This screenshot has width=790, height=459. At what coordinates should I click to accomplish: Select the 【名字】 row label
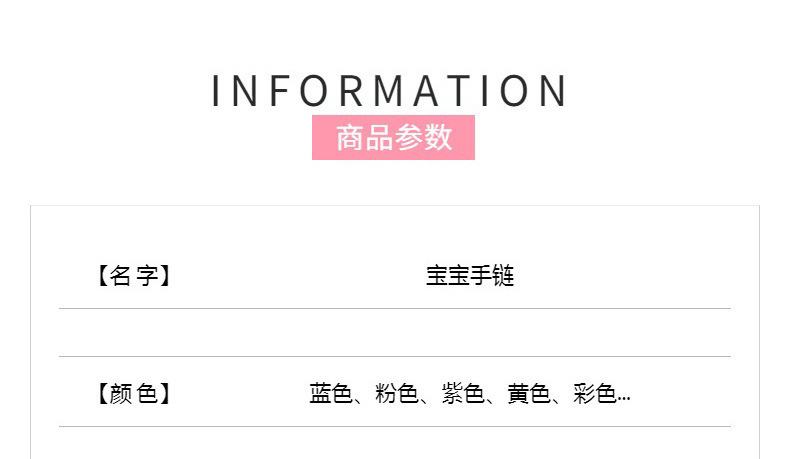click(x=134, y=276)
